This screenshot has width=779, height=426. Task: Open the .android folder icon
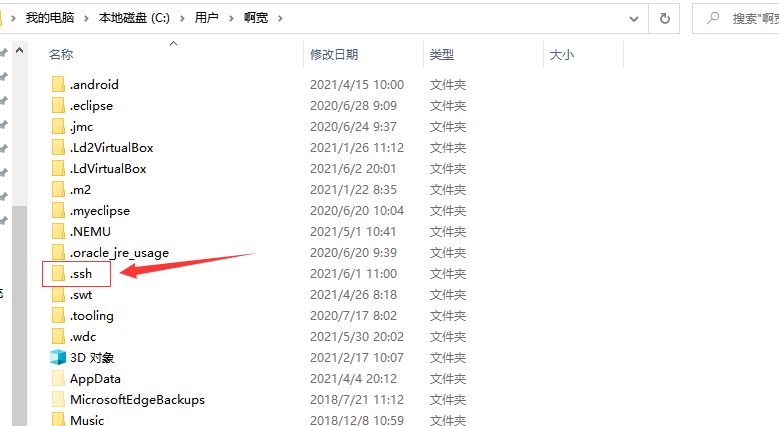tap(58, 85)
